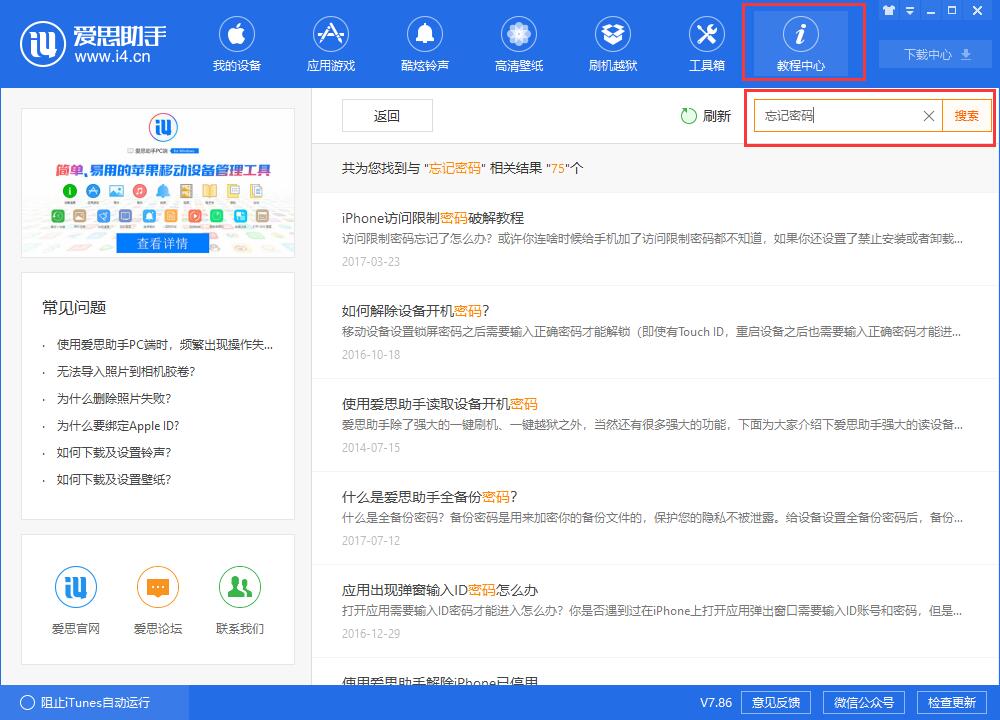Open the skin shirt icon in title bar

(888, 10)
